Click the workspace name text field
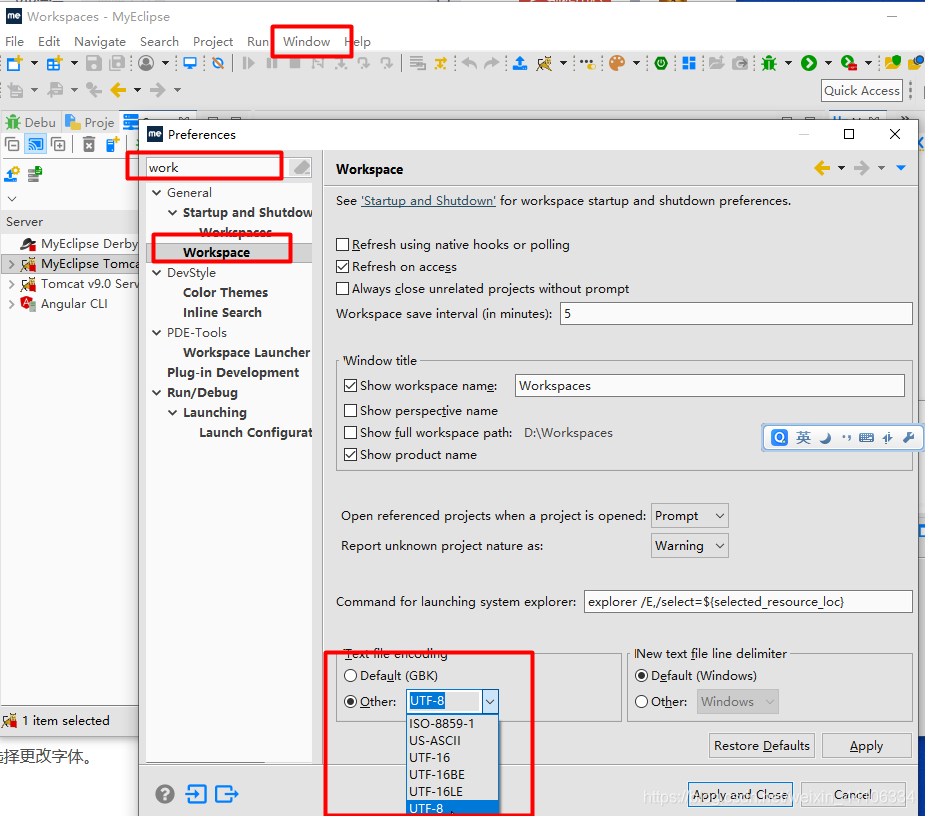The height and width of the screenshot is (816, 925). pyautogui.click(x=710, y=386)
